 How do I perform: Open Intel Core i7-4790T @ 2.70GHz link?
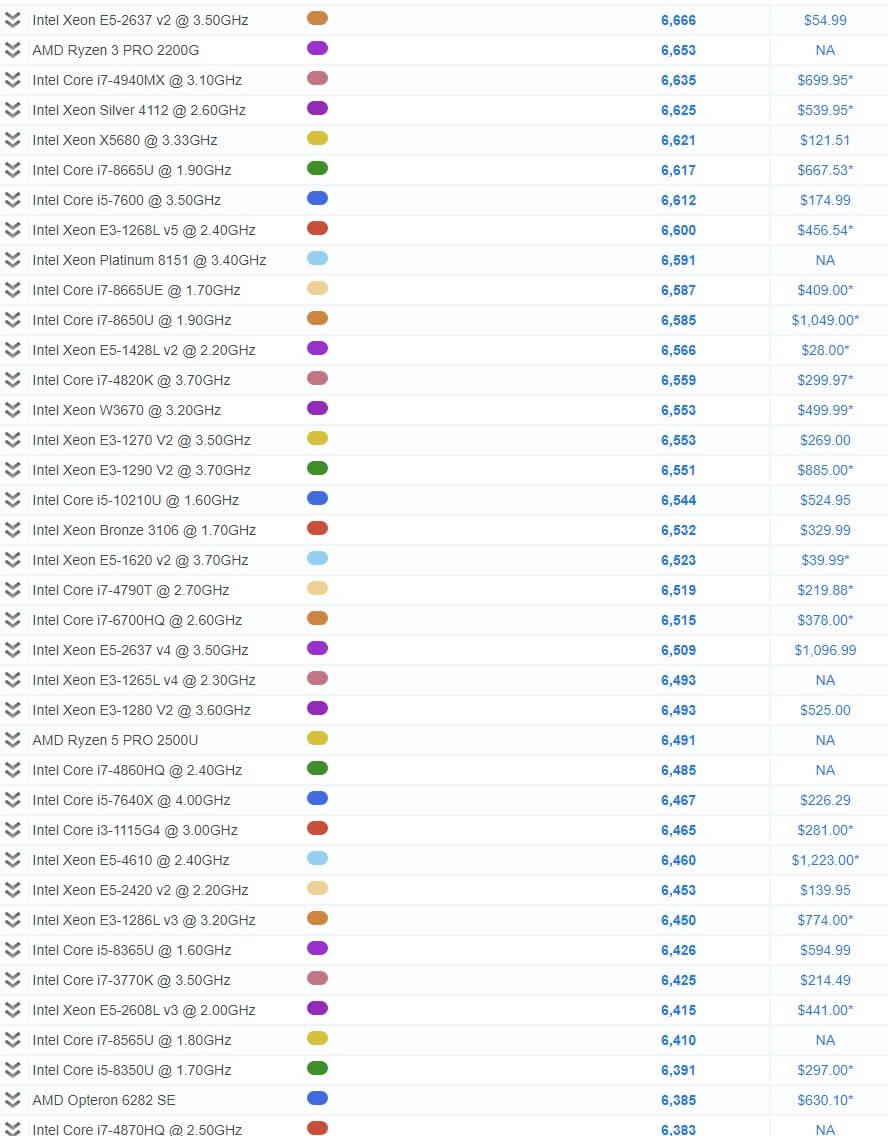pos(130,590)
